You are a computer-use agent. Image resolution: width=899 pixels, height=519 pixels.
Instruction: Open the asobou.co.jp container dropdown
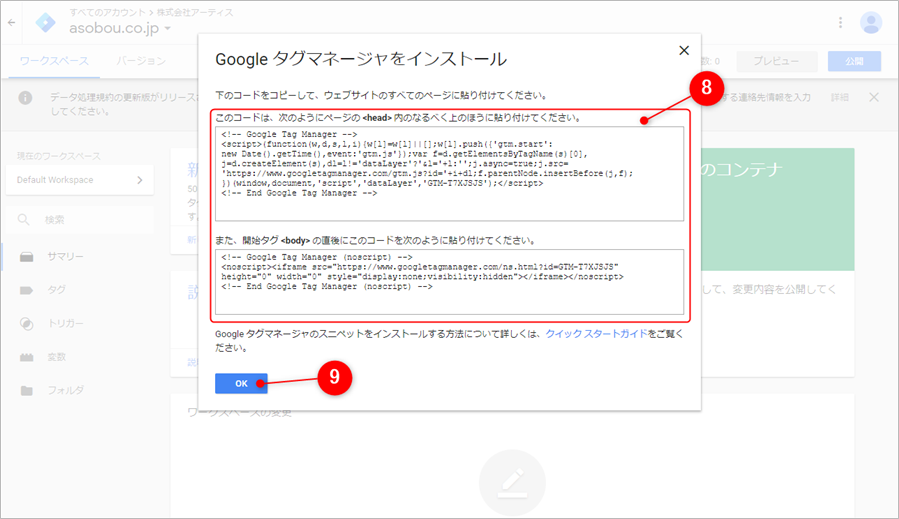click(120, 28)
